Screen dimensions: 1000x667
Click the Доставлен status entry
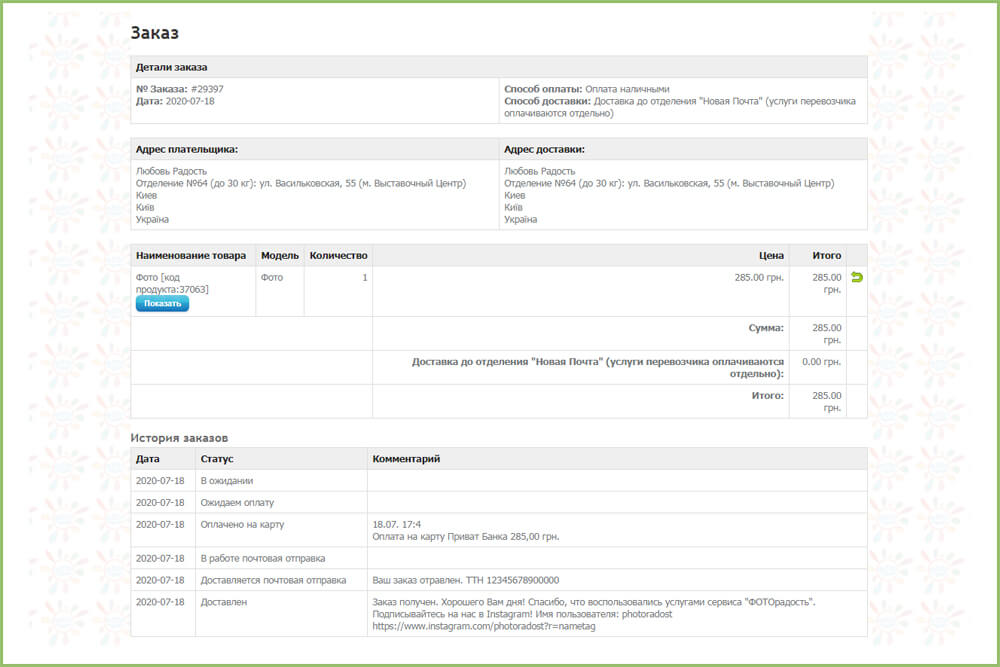224,602
